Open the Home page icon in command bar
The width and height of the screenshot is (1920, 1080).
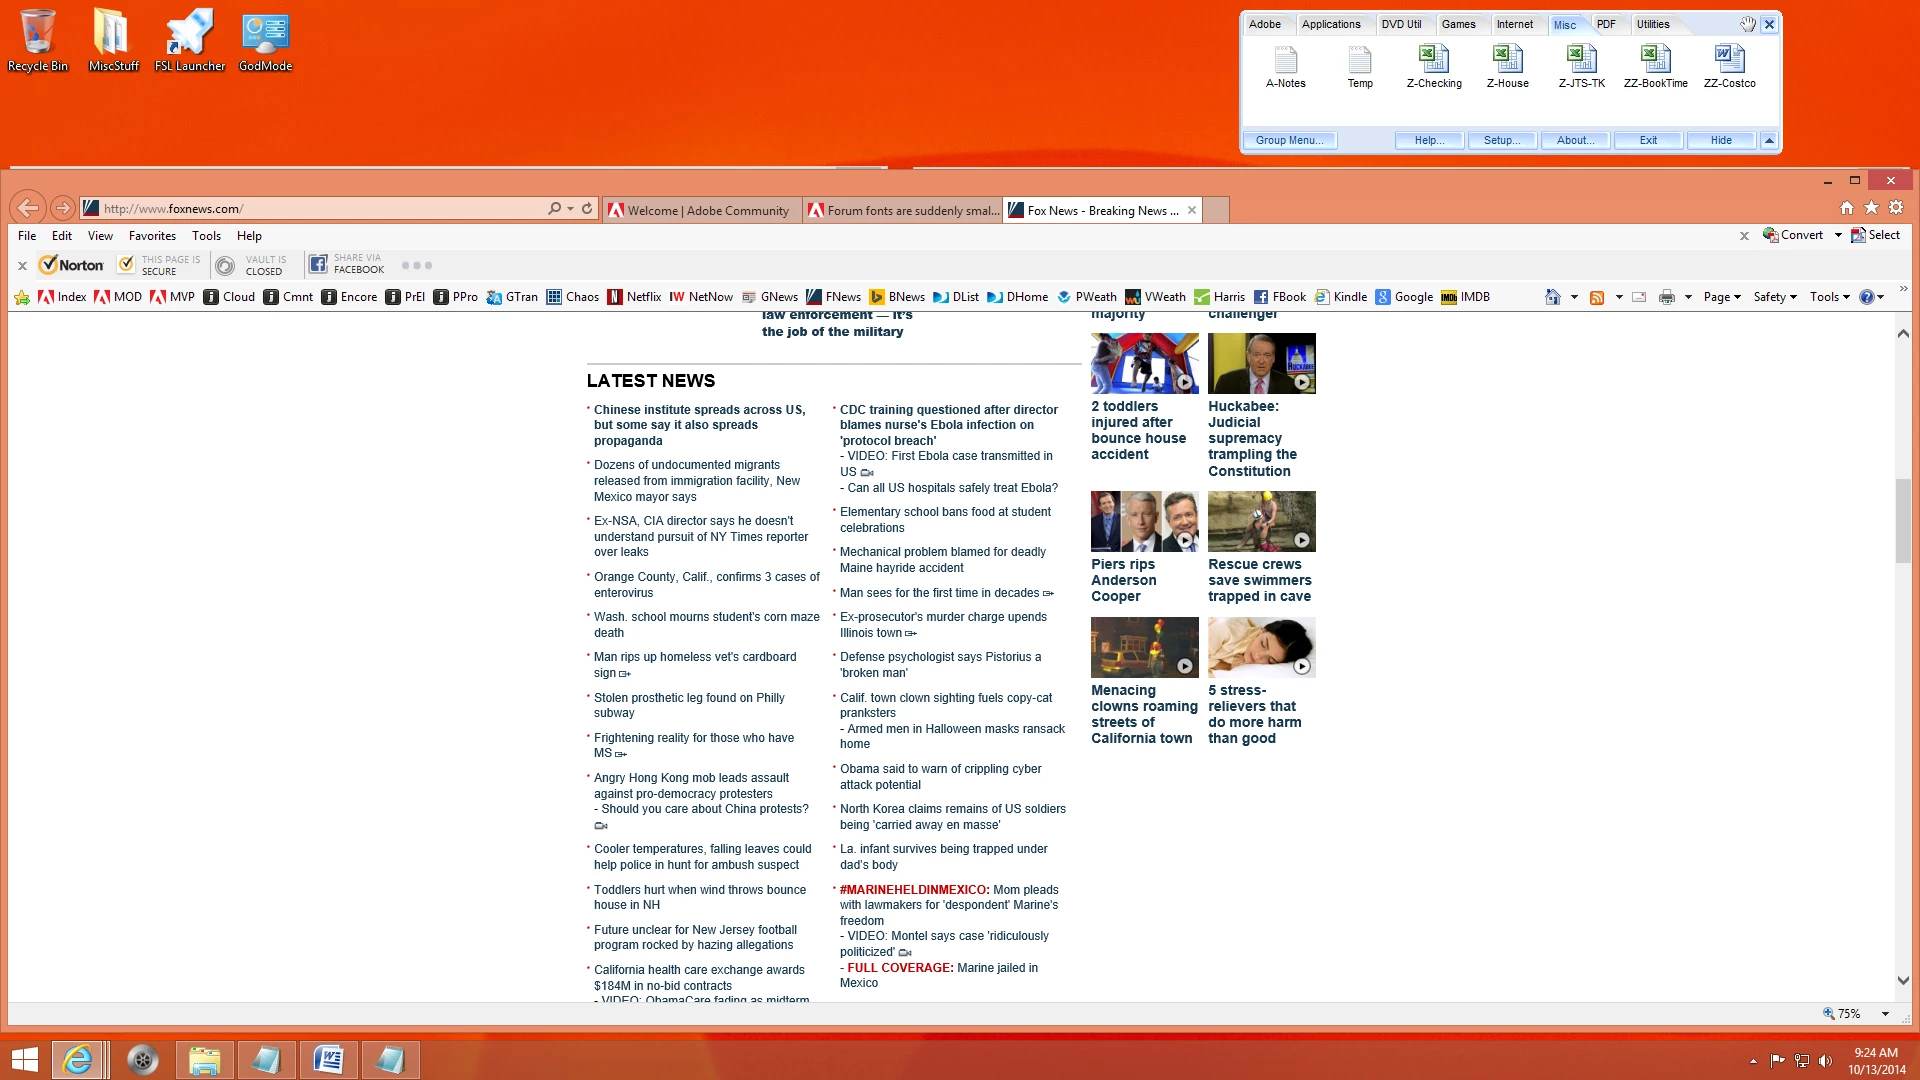(x=1552, y=297)
